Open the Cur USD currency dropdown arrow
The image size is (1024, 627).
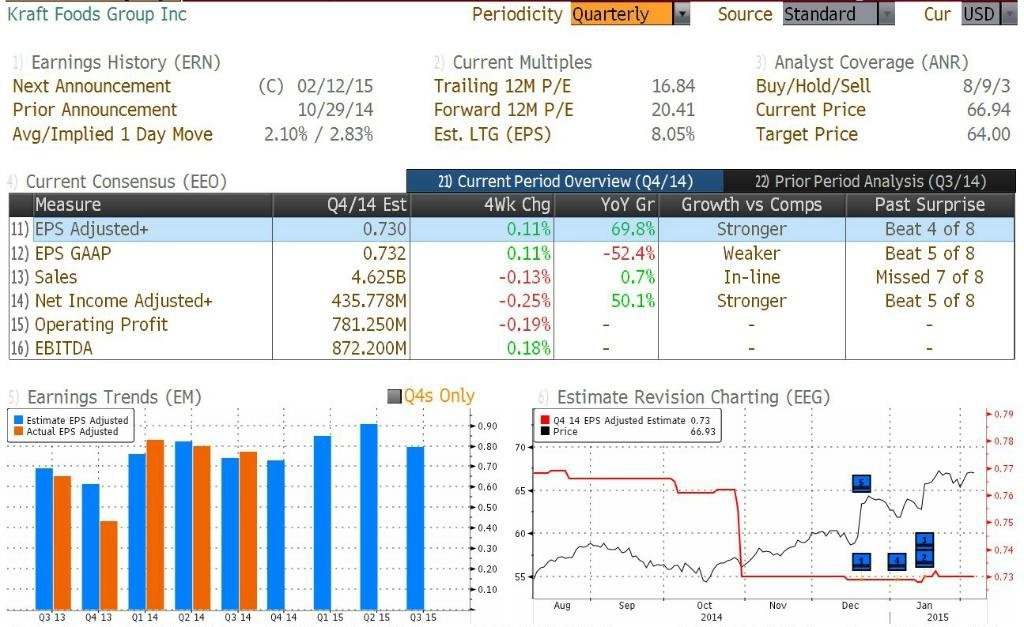1008,14
